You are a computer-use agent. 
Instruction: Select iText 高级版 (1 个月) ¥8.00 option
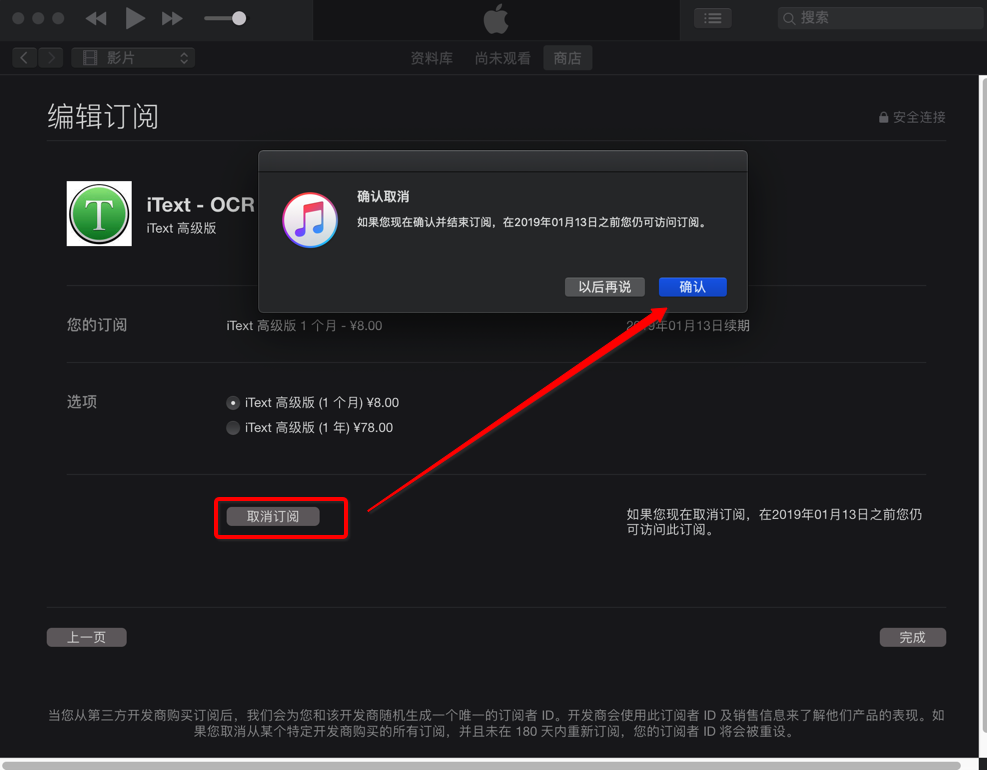(313, 402)
